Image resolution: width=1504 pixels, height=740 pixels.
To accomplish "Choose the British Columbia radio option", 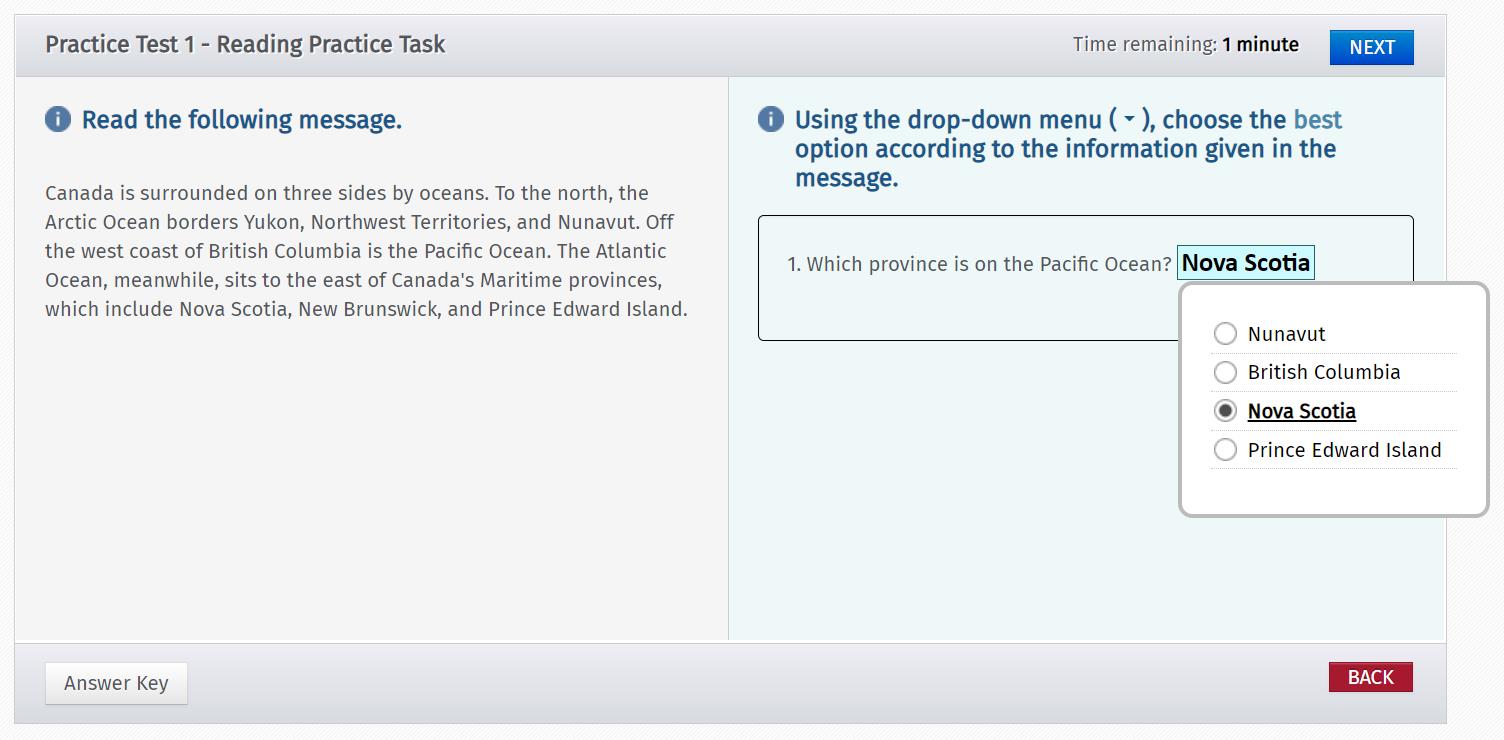I will pos(1225,373).
